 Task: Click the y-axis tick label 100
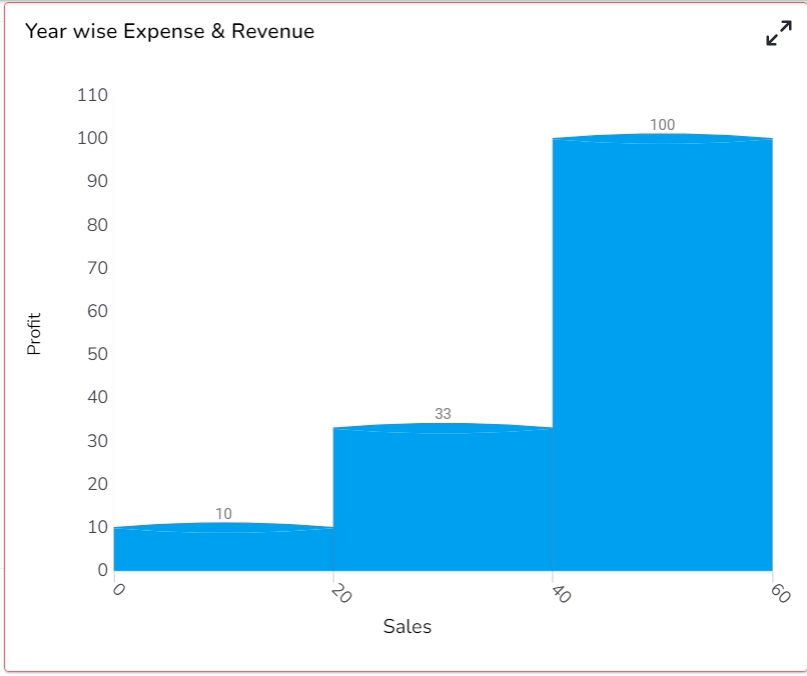point(93,138)
